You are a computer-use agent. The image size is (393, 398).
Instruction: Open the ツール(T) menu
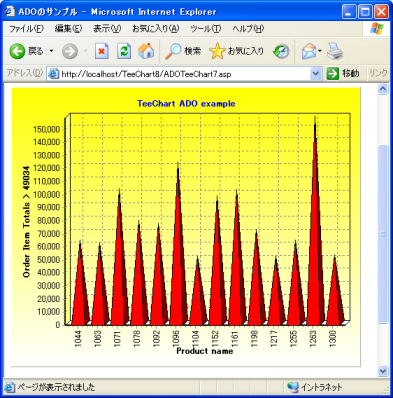click(205, 29)
